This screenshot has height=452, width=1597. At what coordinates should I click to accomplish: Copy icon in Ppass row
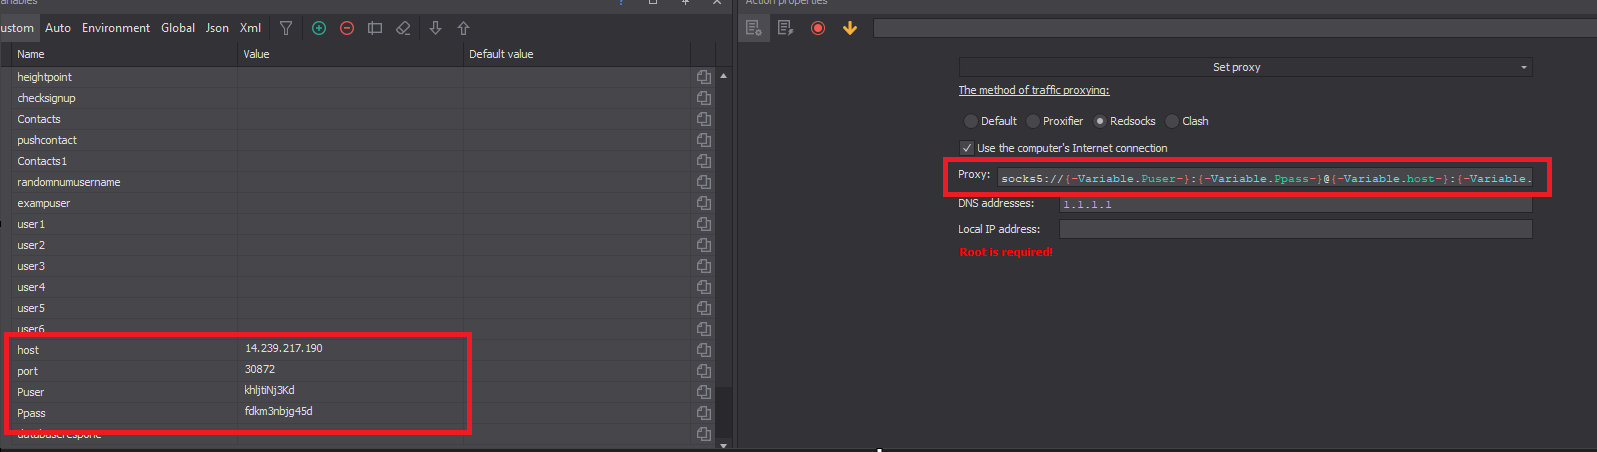pyautogui.click(x=704, y=413)
